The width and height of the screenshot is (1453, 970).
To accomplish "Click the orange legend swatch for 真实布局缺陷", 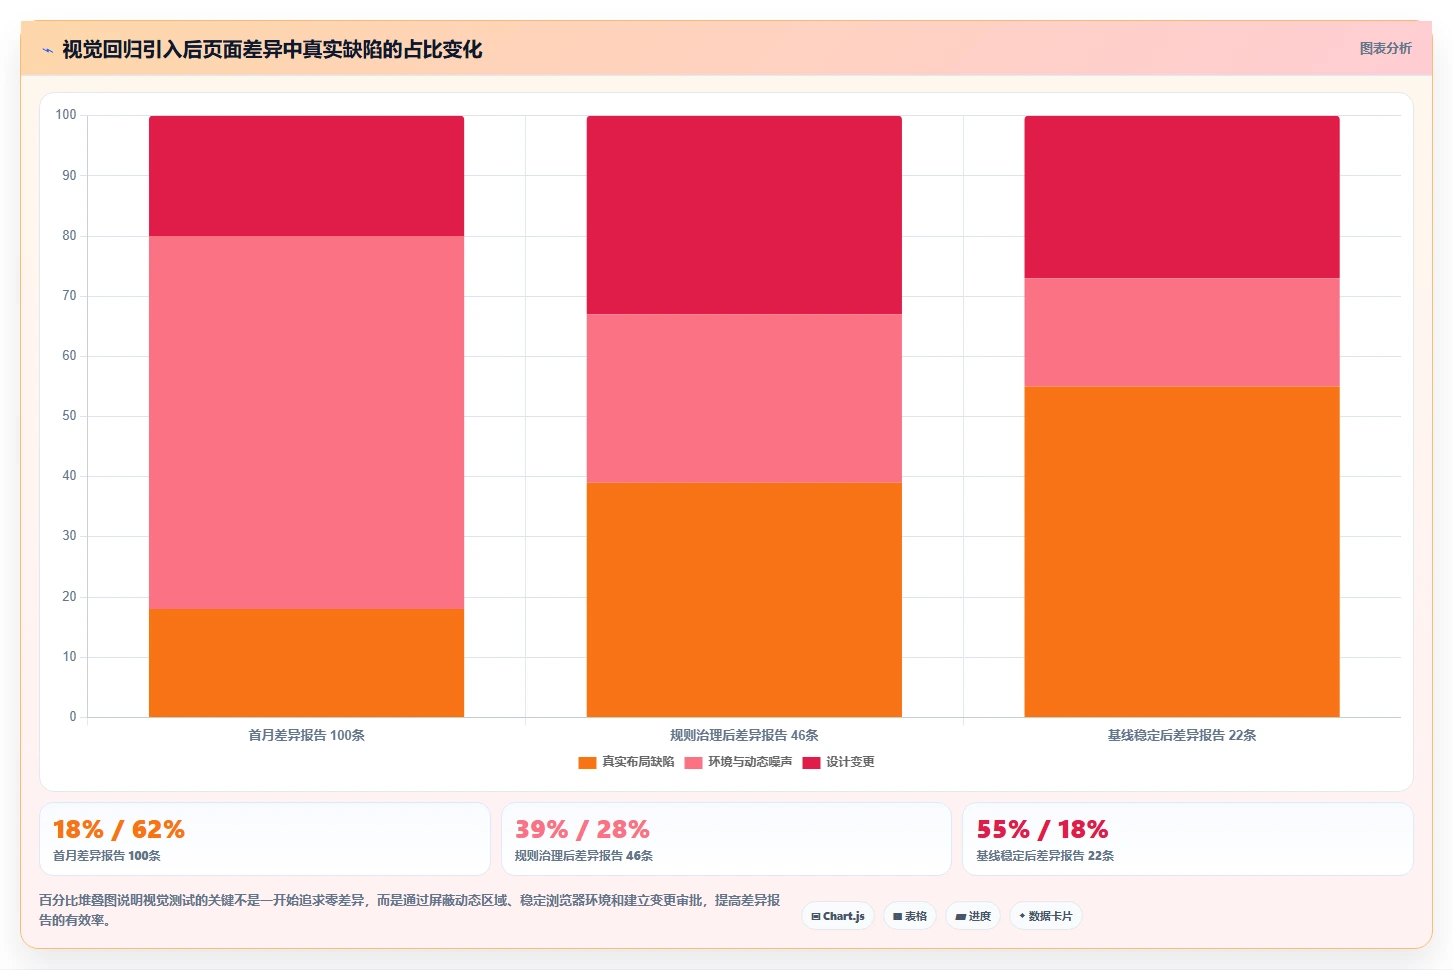I will [x=587, y=763].
